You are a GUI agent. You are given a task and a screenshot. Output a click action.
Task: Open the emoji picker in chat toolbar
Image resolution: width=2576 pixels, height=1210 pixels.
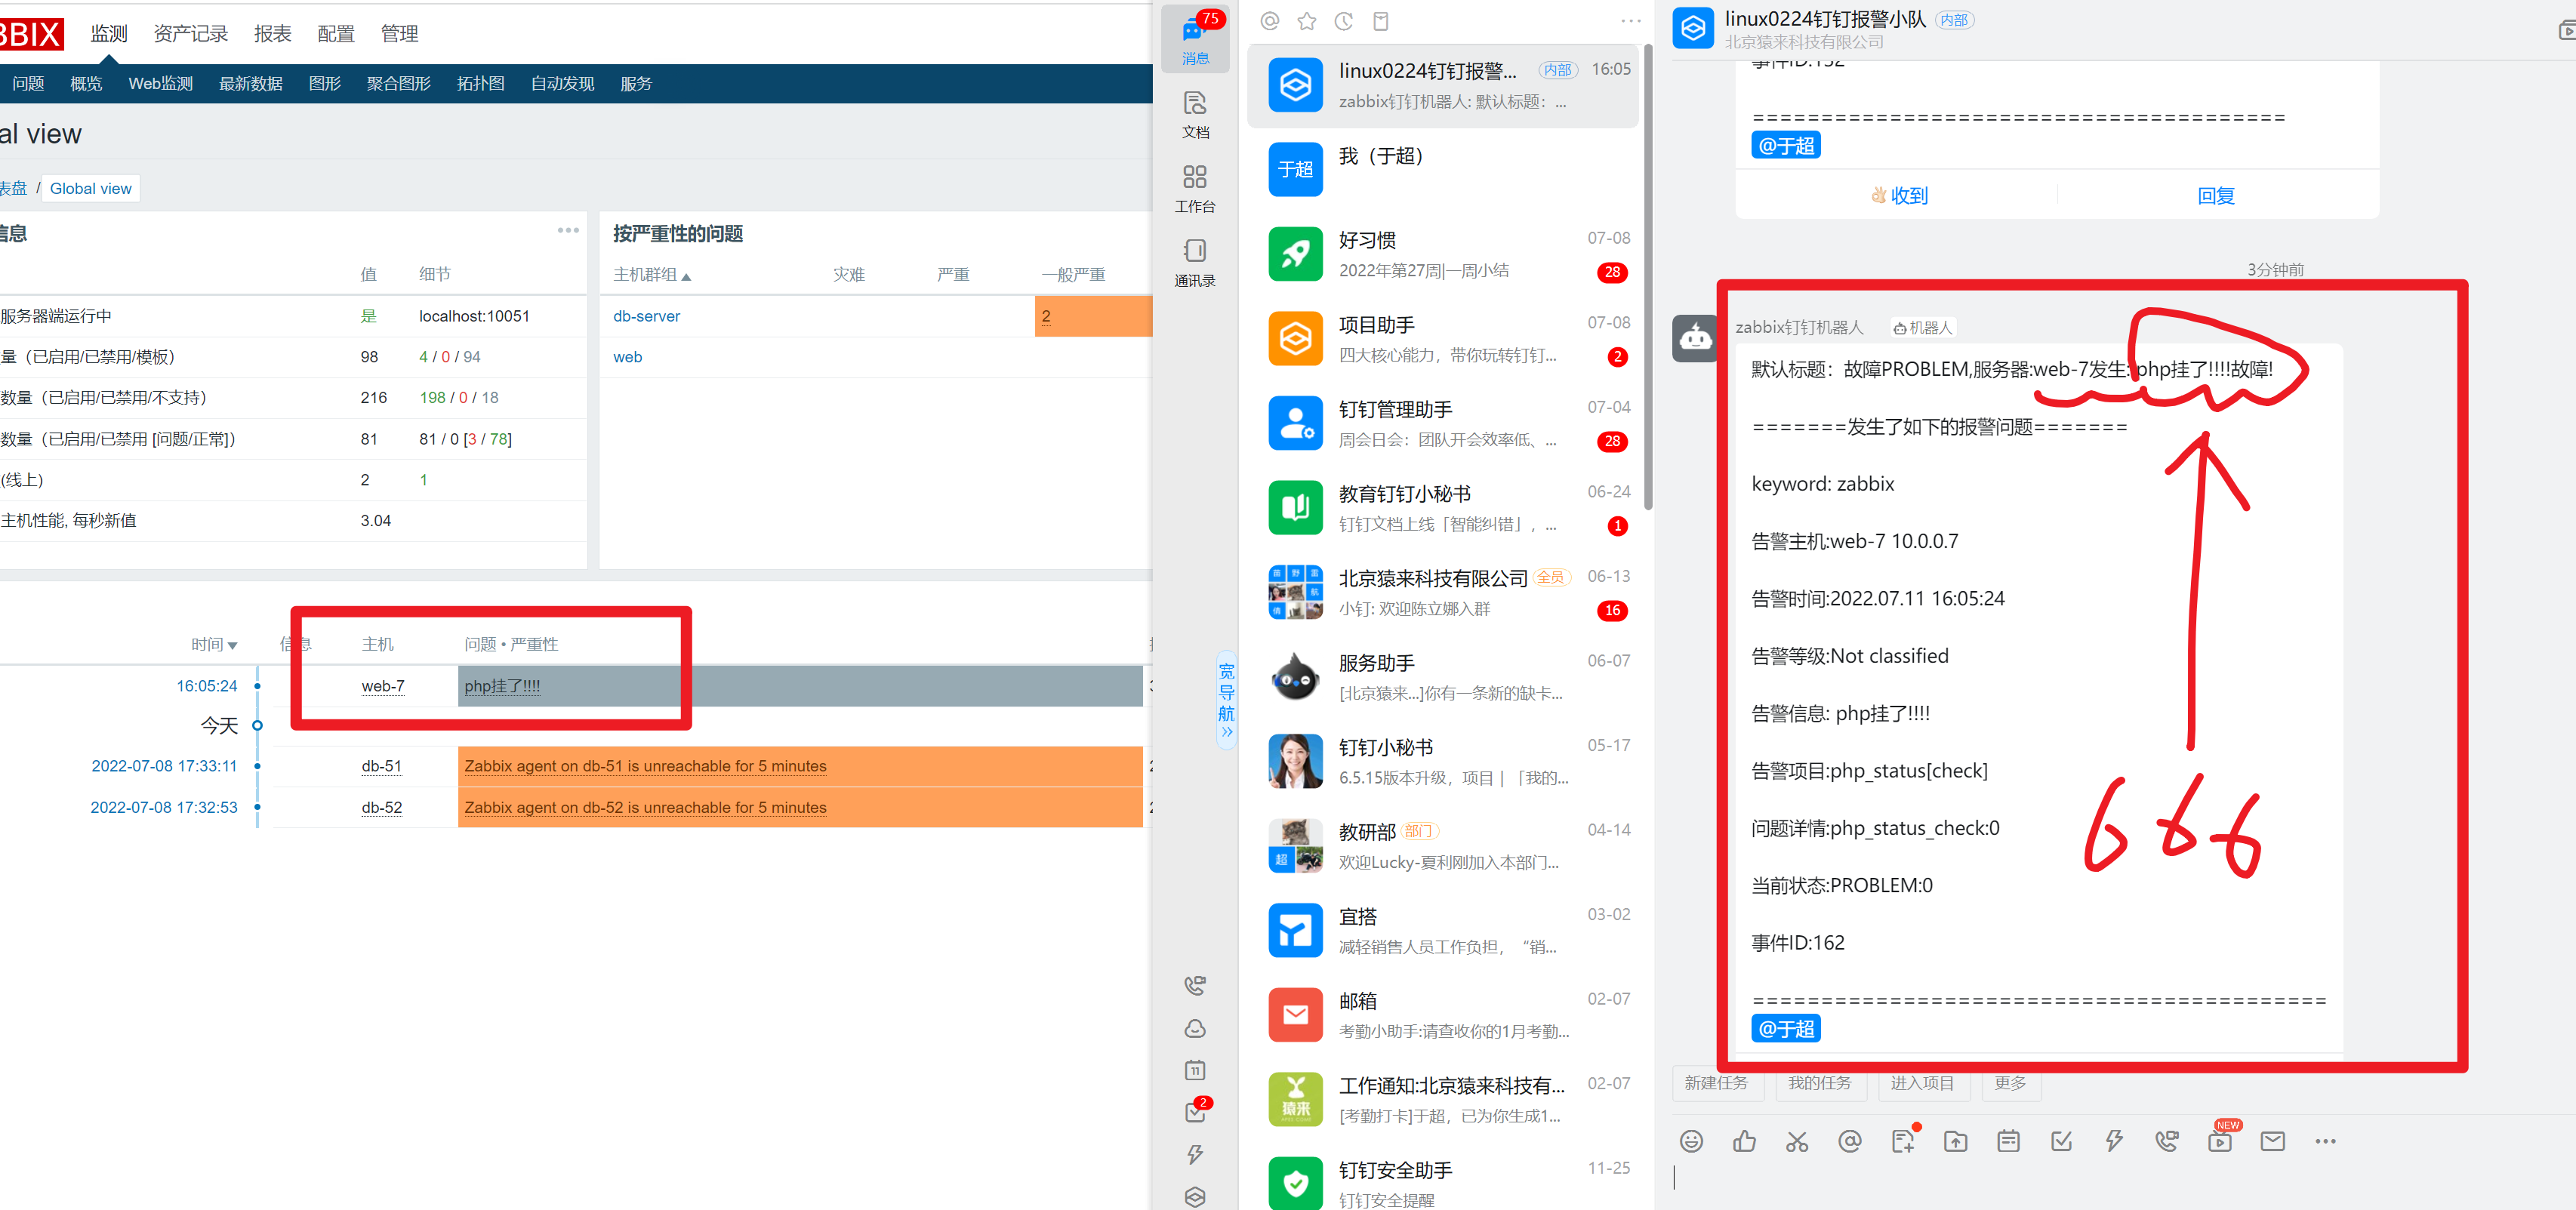pyautogui.click(x=1691, y=1141)
